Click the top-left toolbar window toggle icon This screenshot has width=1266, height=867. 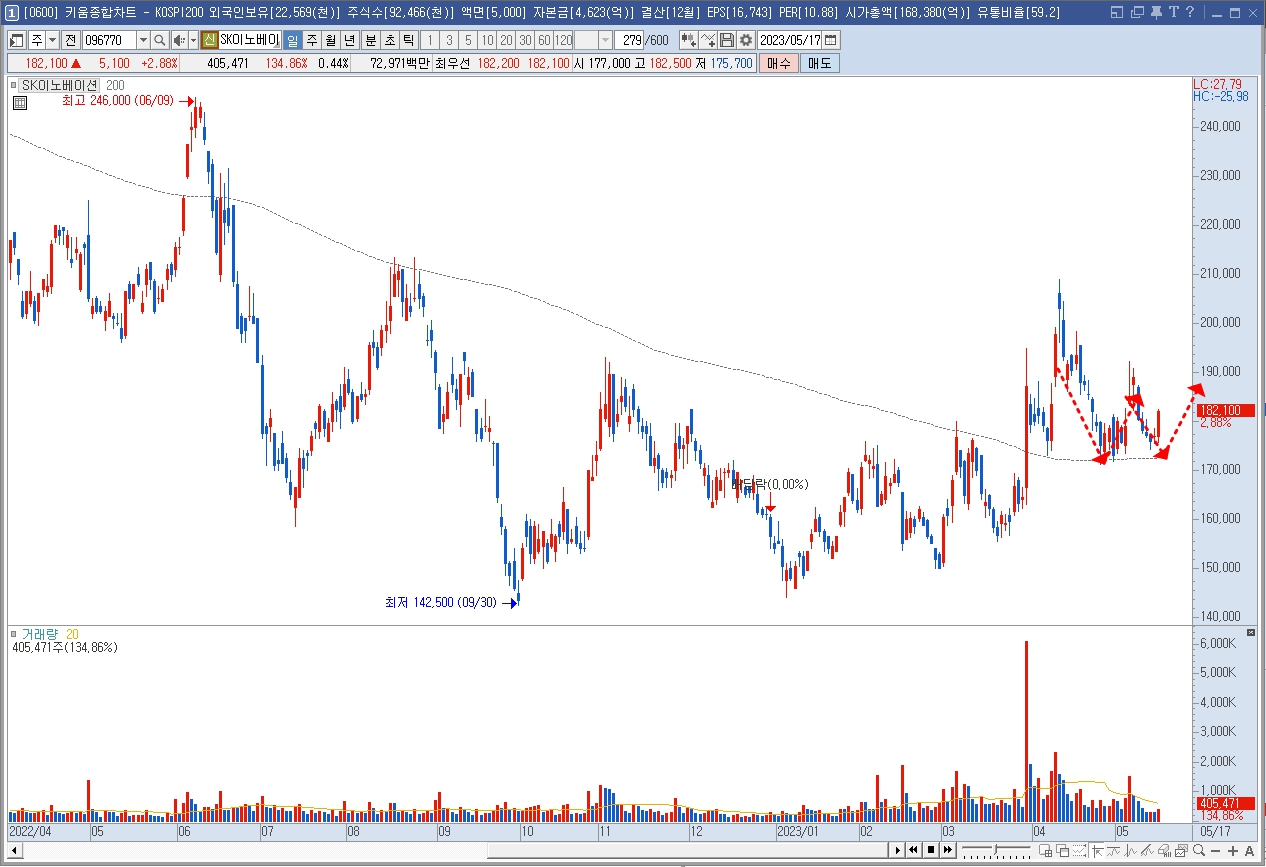pyautogui.click(x=16, y=40)
